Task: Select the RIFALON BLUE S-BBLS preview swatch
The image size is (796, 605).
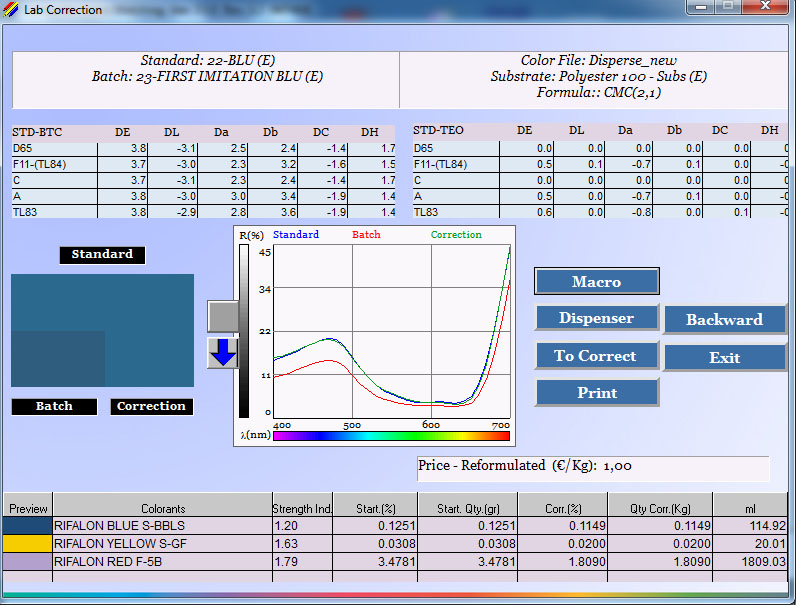Action: pyautogui.click(x=27, y=525)
